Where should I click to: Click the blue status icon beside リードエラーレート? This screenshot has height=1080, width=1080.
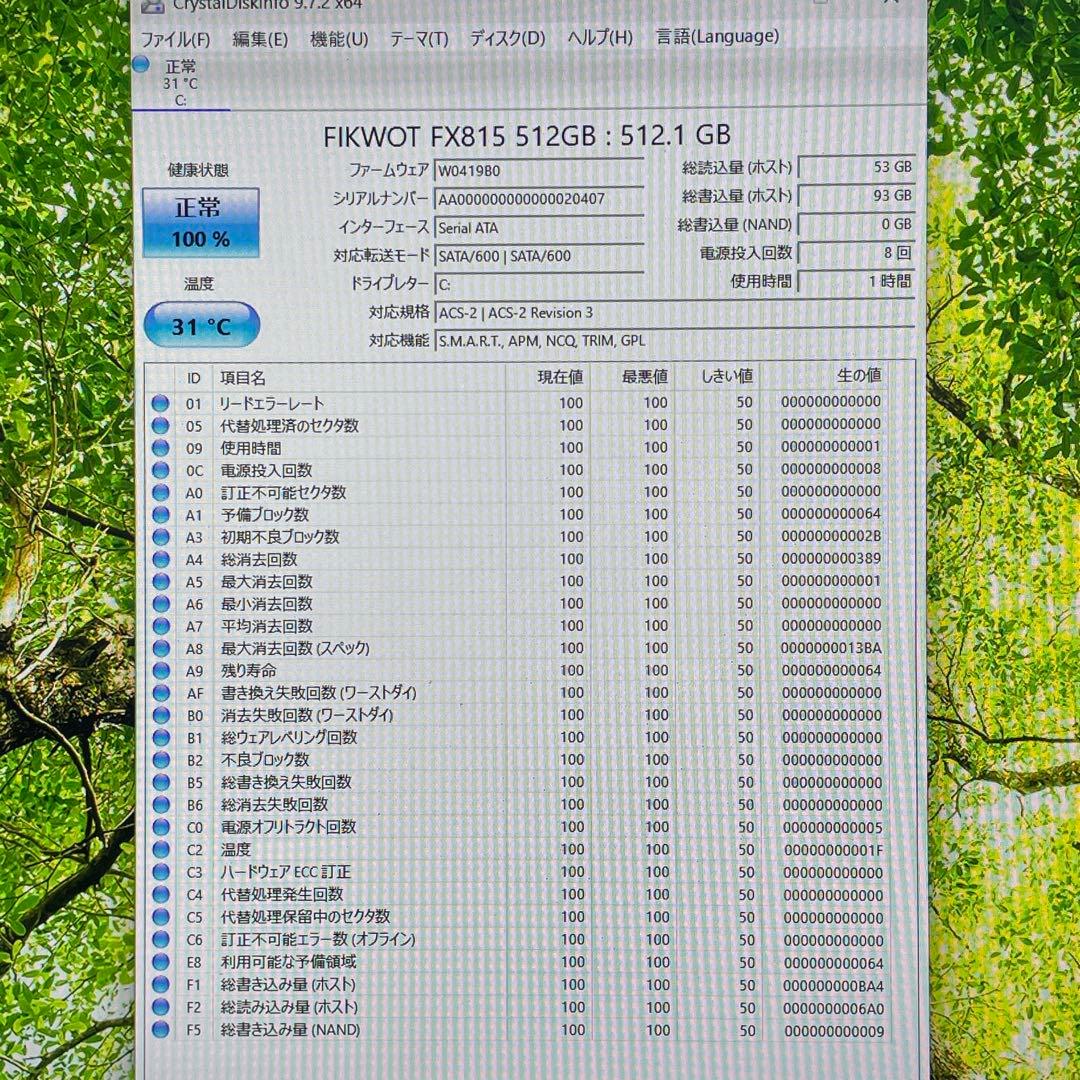tap(160, 403)
